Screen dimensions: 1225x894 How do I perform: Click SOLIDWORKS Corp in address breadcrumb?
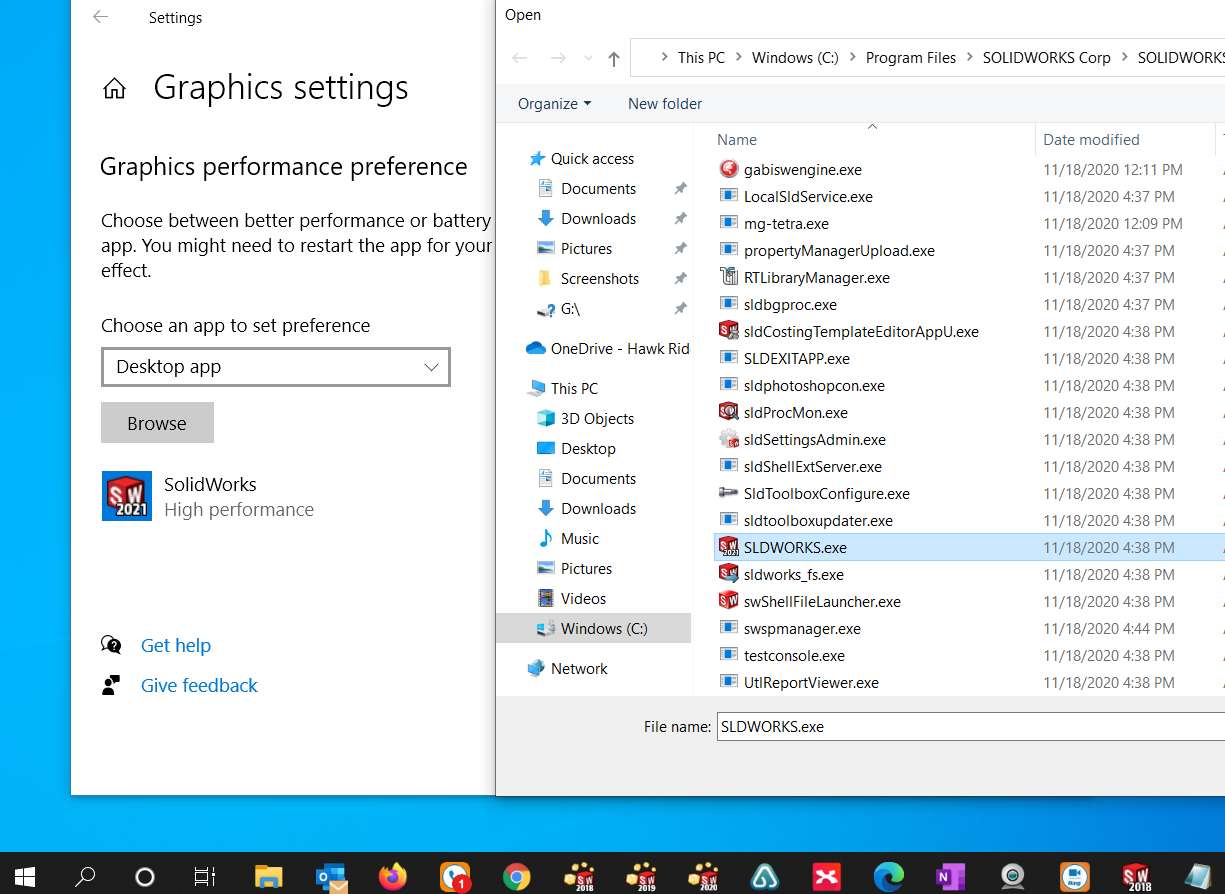coord(1047,58)
